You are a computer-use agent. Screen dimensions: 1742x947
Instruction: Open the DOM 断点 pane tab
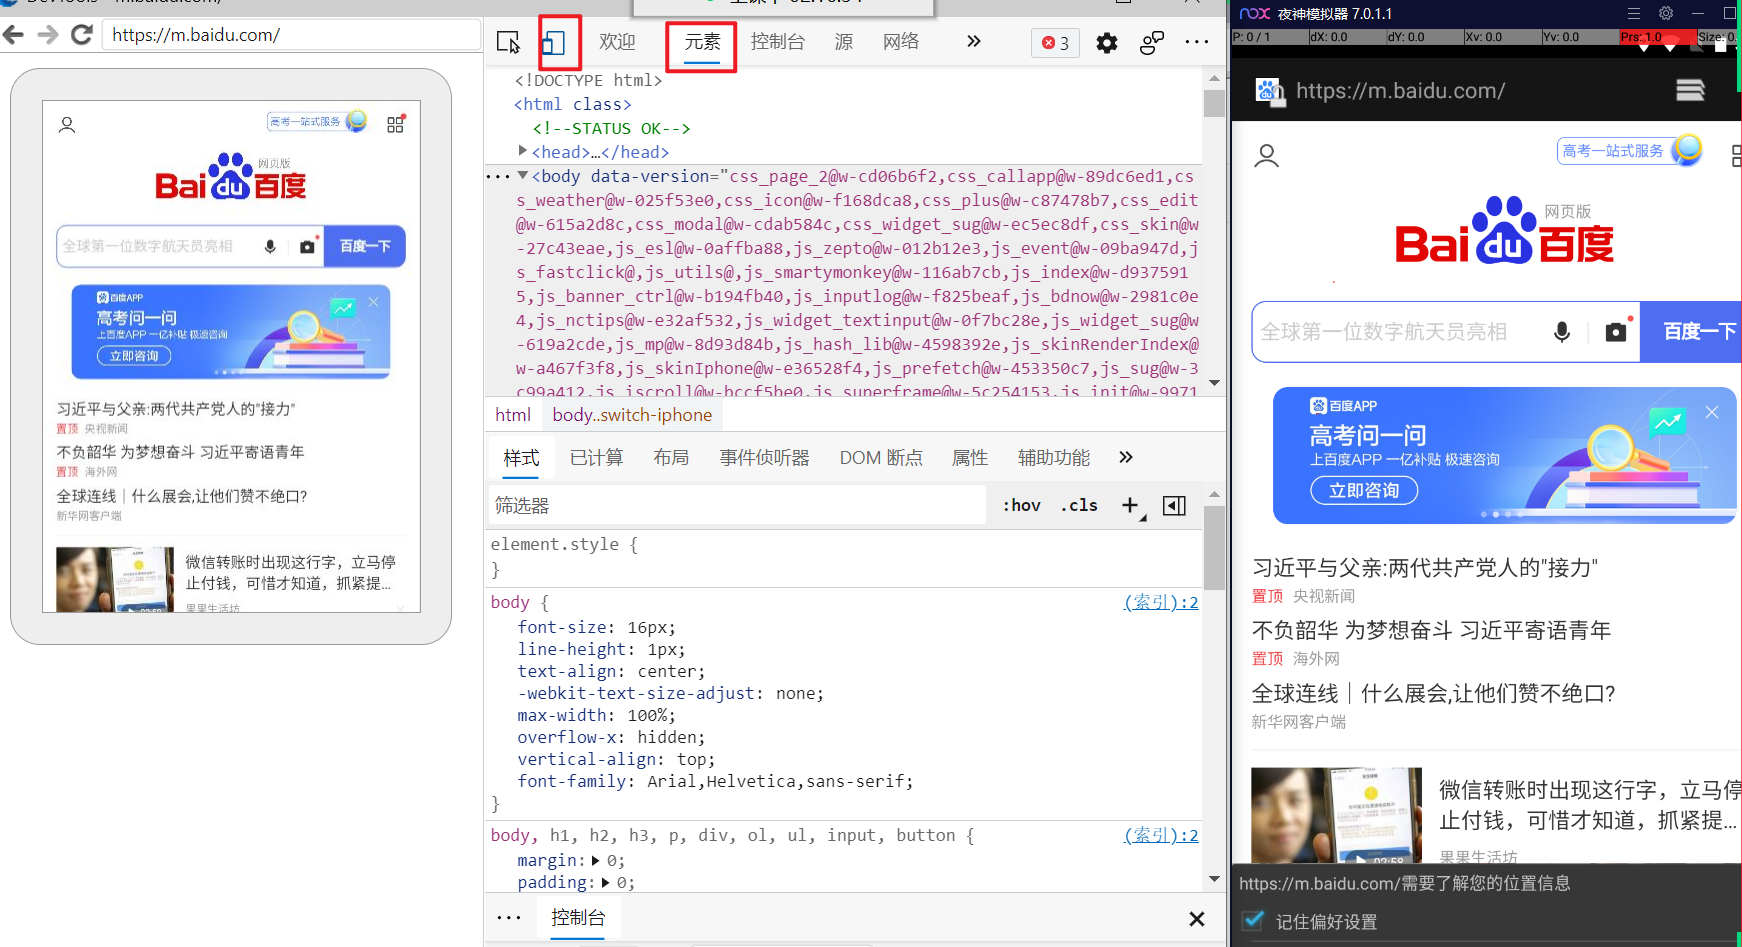point(881,458)
